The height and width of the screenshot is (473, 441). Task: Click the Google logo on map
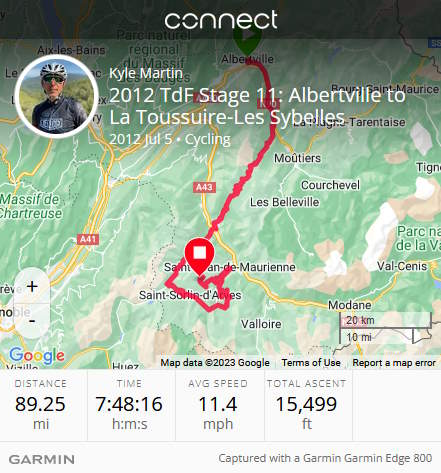click(37, 355)
